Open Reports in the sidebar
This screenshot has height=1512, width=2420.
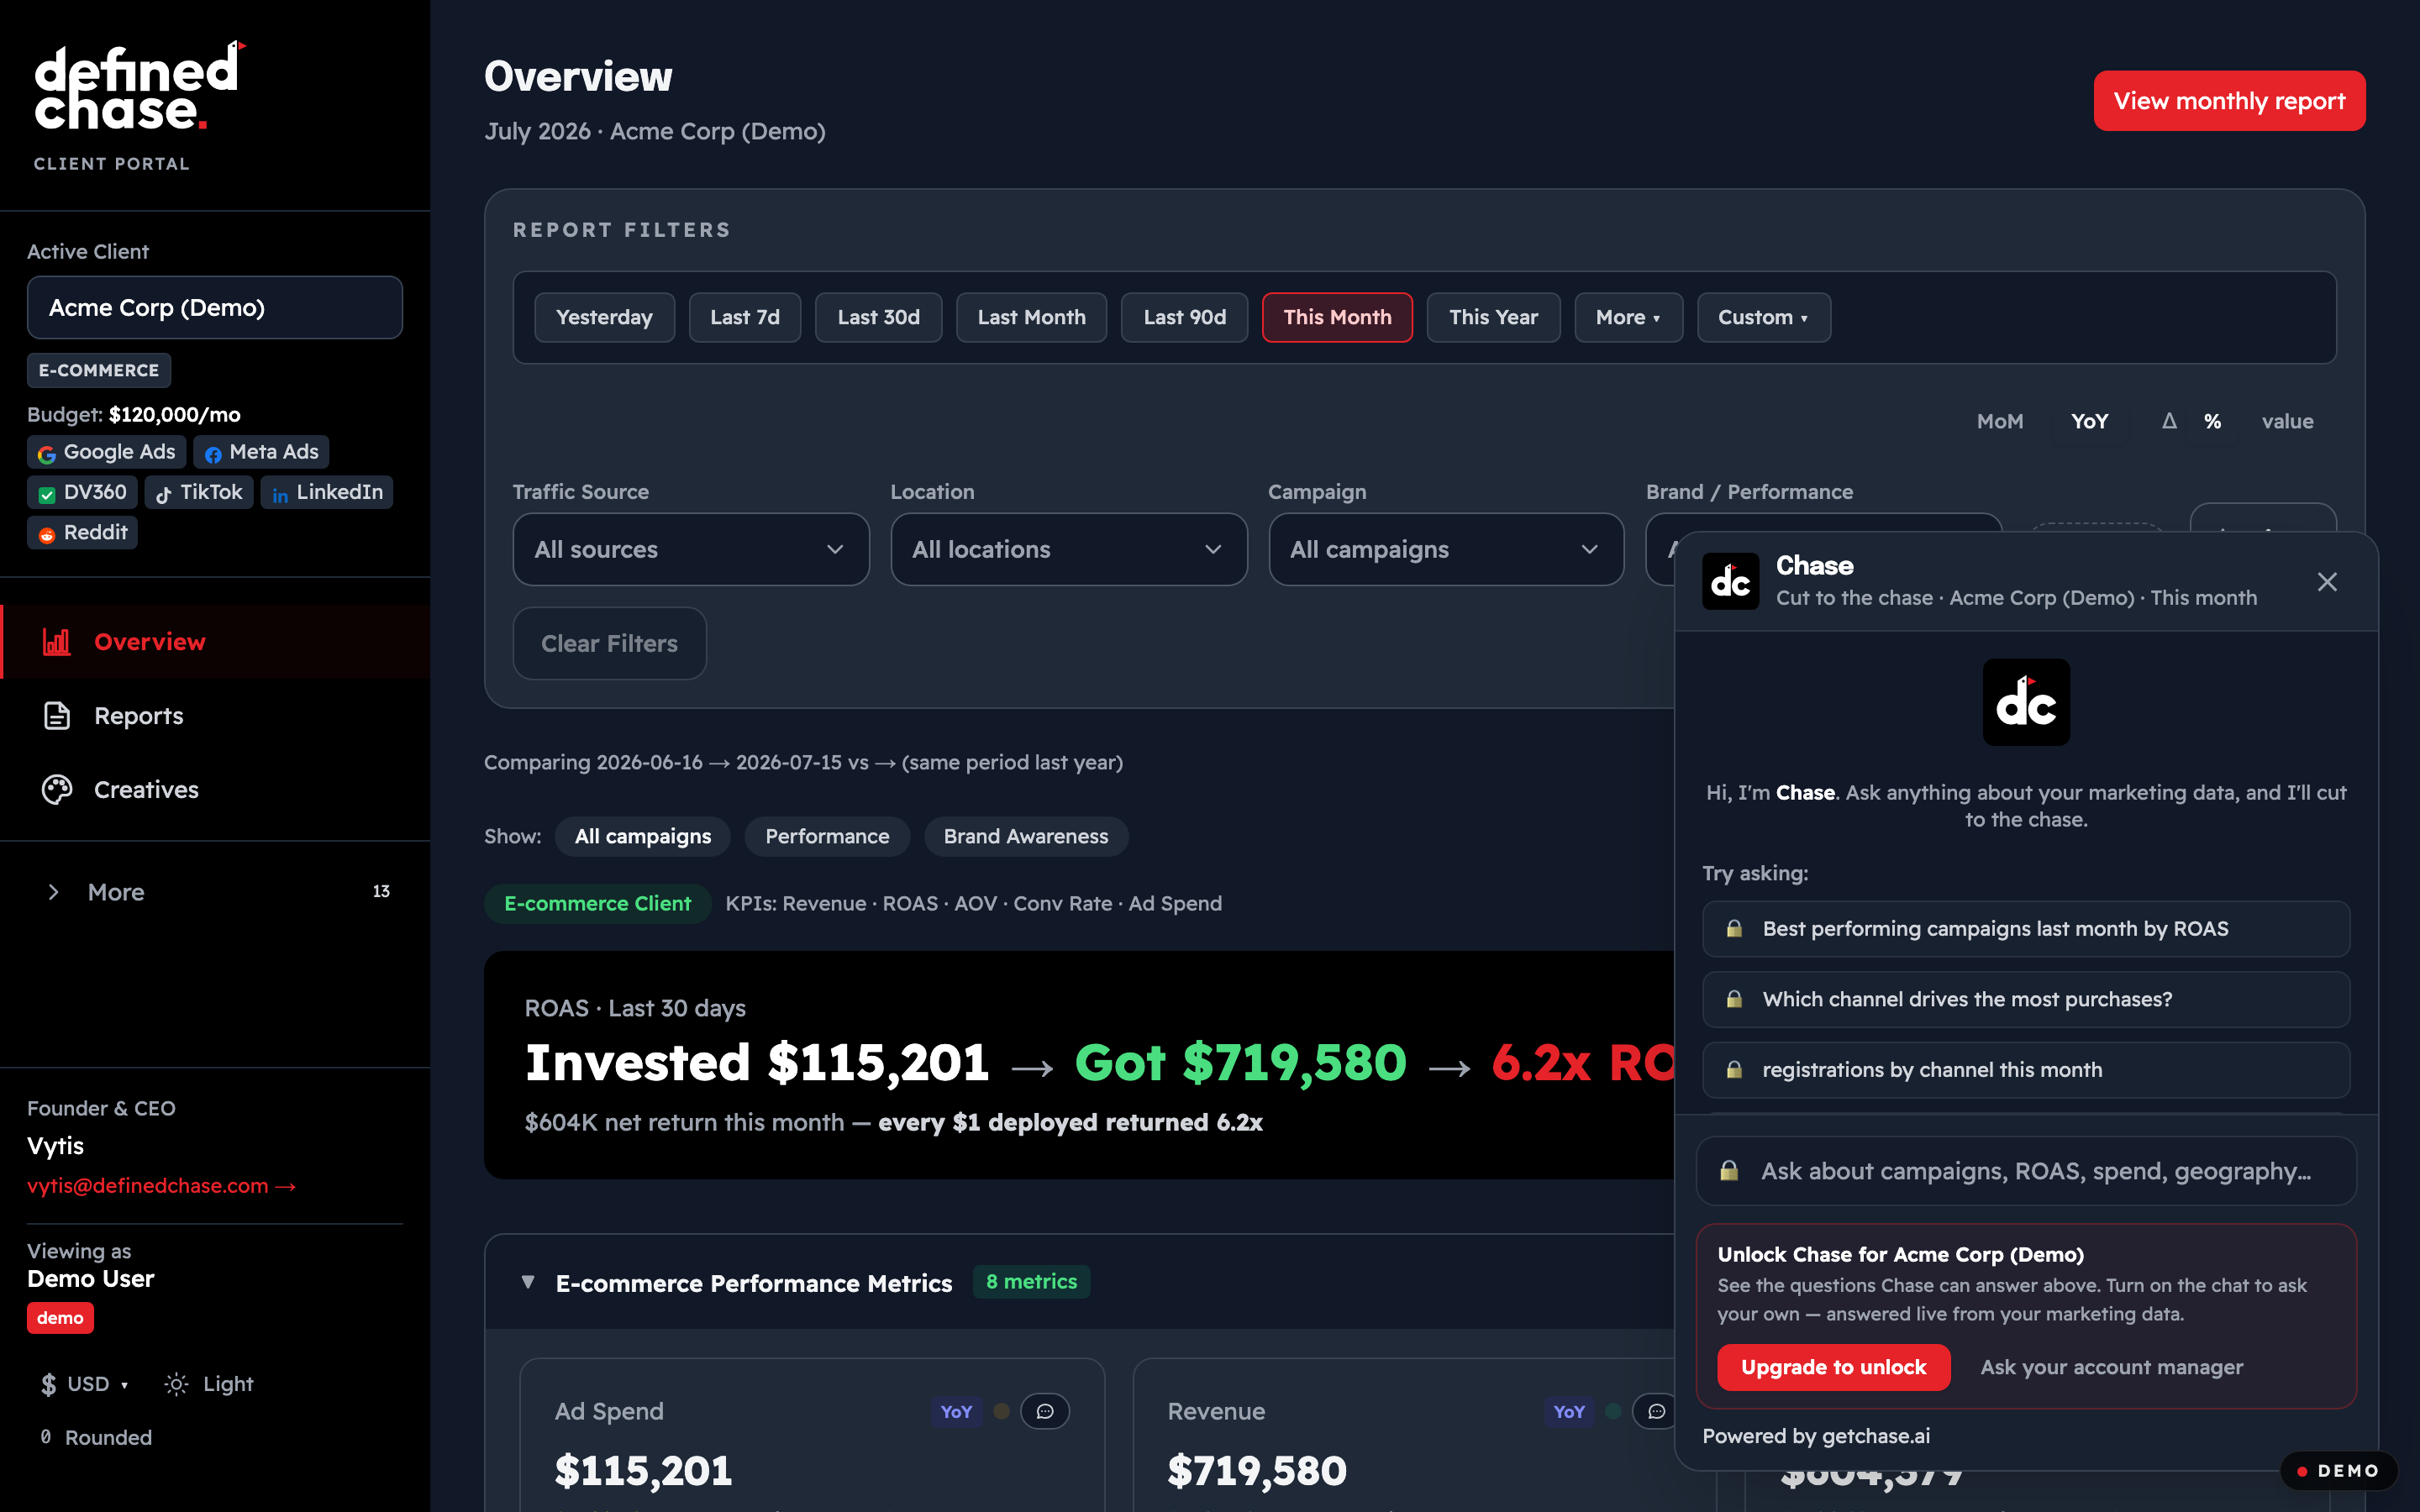pyautogui.click(x=215, y=716)
